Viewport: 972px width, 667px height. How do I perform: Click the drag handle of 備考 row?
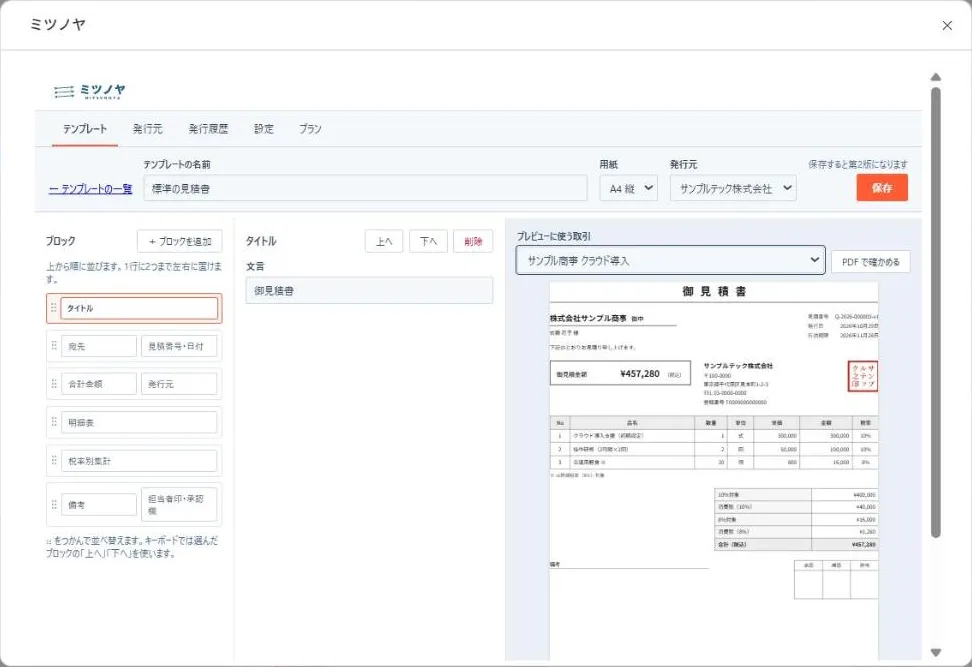[54, 504]
